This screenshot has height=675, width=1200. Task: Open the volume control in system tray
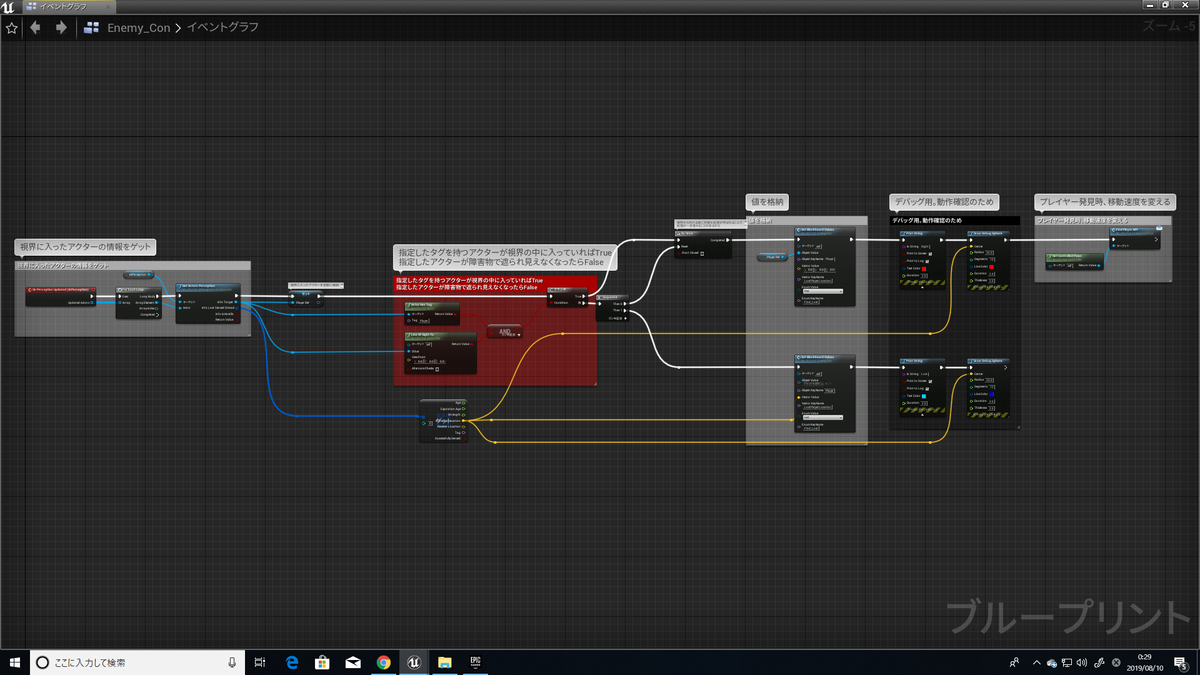(x=1083, y=662)
